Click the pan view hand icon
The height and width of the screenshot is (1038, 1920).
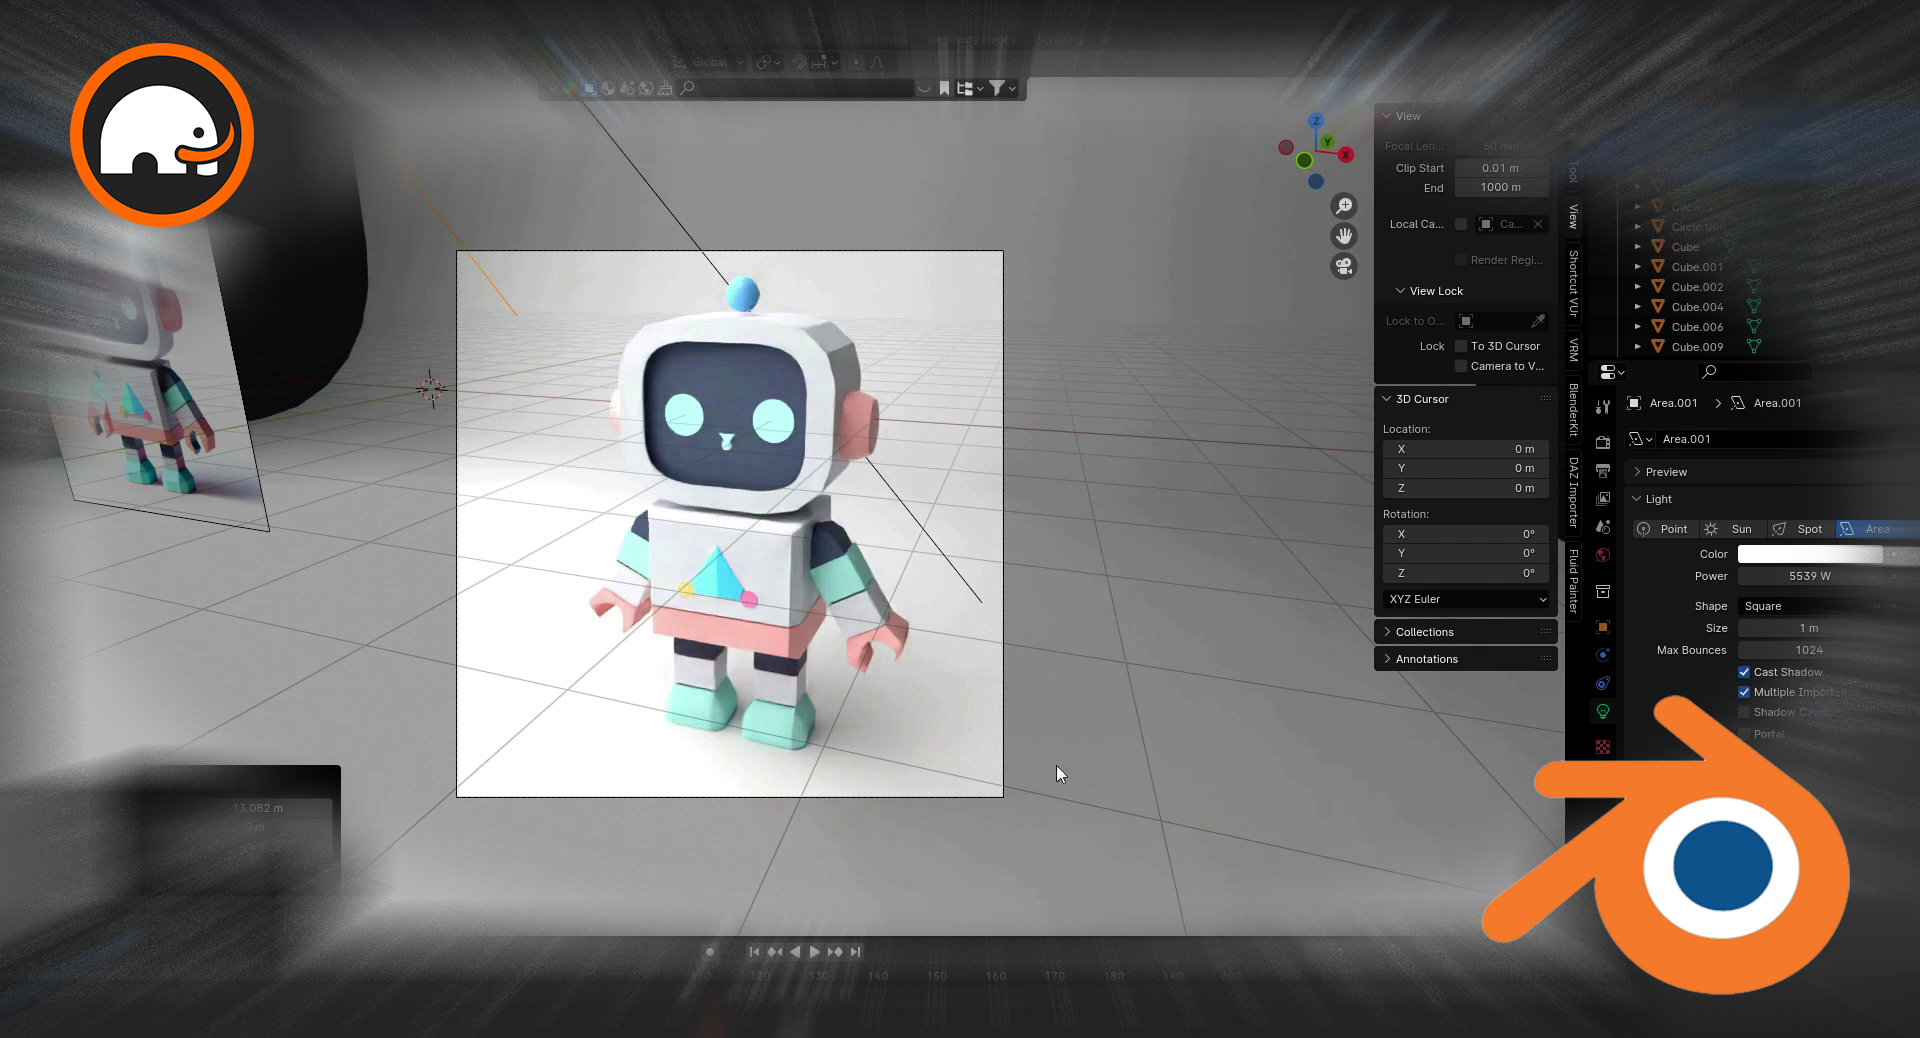click(1344, 236)
